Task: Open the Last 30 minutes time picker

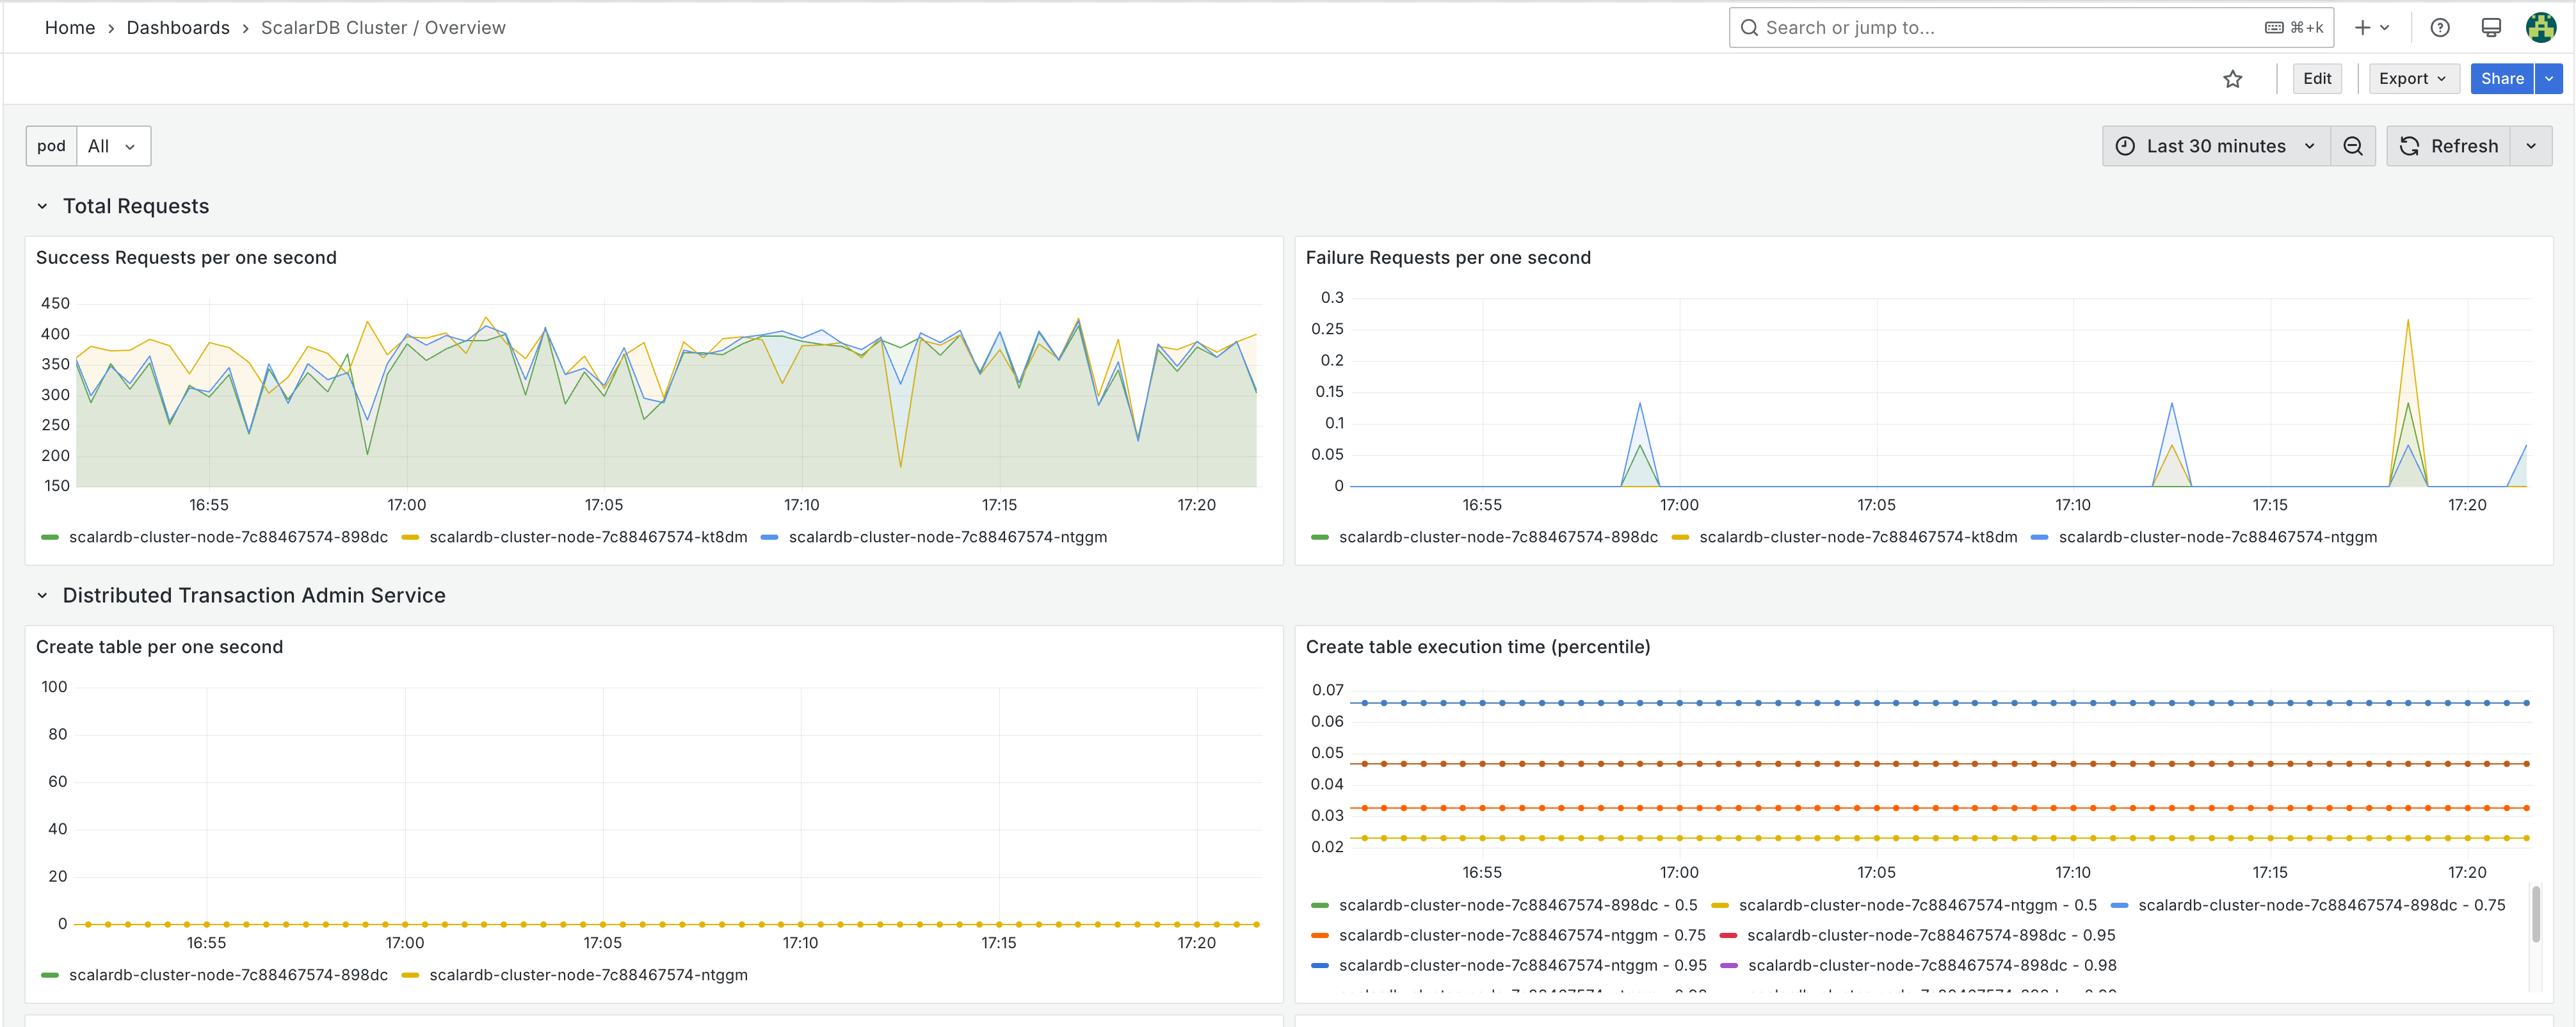Action: tap(2215, 146)
